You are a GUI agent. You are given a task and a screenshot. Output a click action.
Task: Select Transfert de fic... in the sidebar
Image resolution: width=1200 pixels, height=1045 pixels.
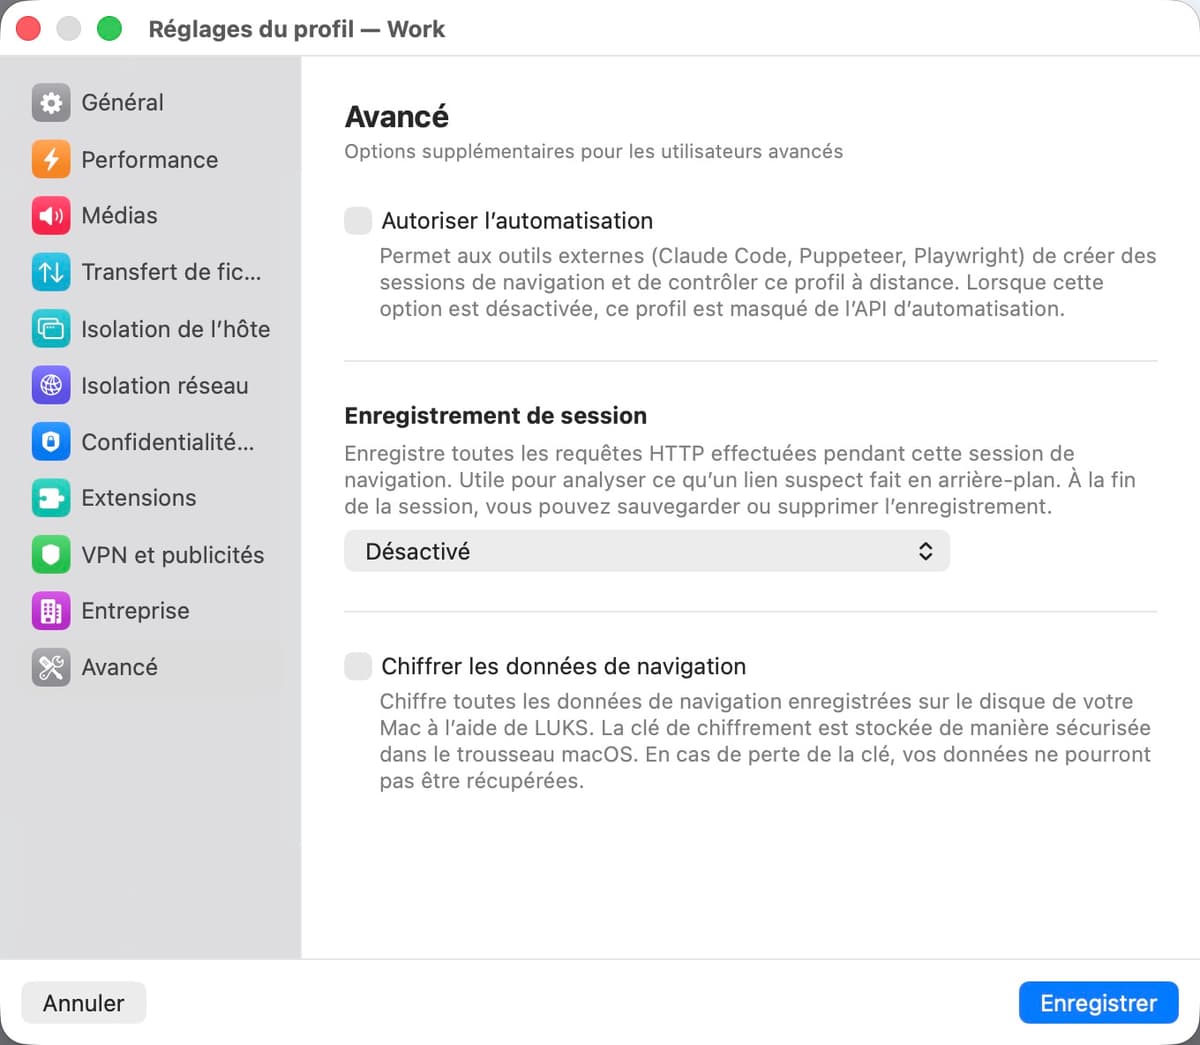(x=152, y=272)
